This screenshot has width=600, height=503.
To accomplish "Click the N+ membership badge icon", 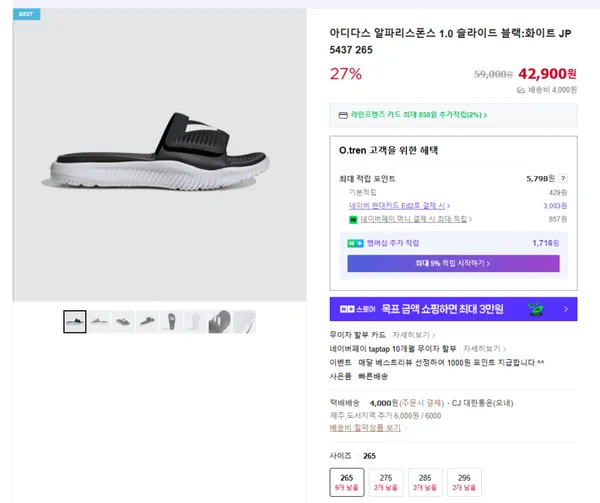I will (353, 243).
